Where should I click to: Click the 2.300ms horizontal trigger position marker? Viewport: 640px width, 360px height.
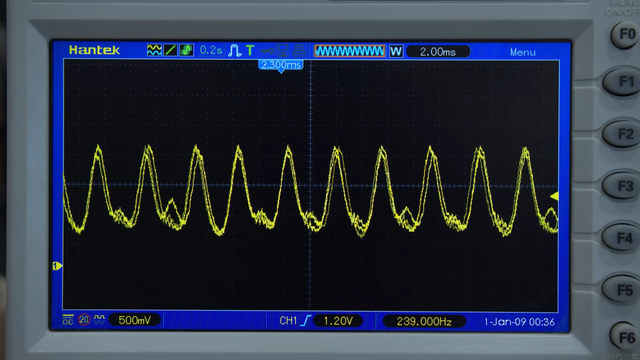coord(281,65)
